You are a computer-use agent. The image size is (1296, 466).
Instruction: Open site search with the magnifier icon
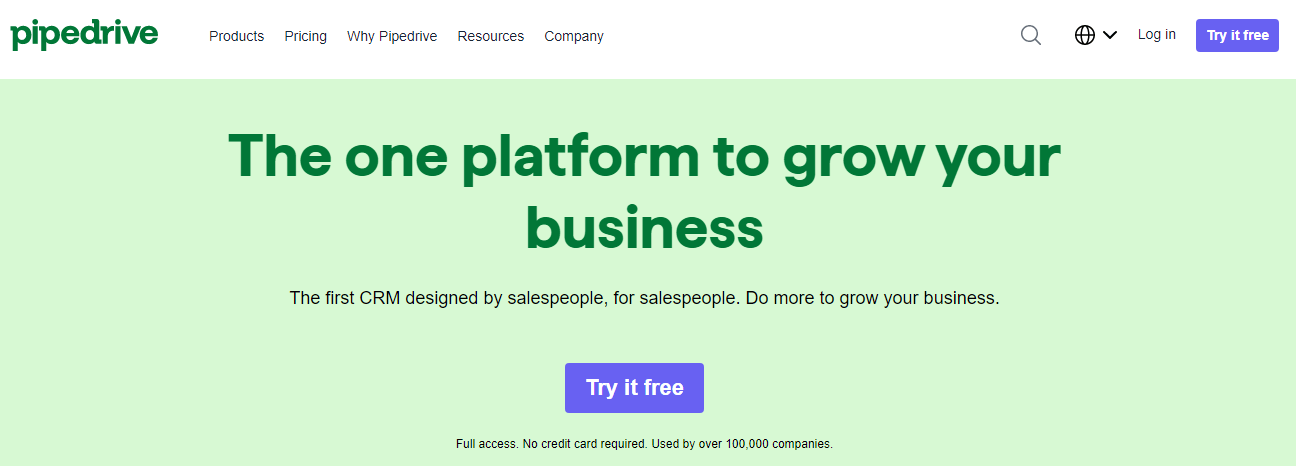coord(1031,35)
